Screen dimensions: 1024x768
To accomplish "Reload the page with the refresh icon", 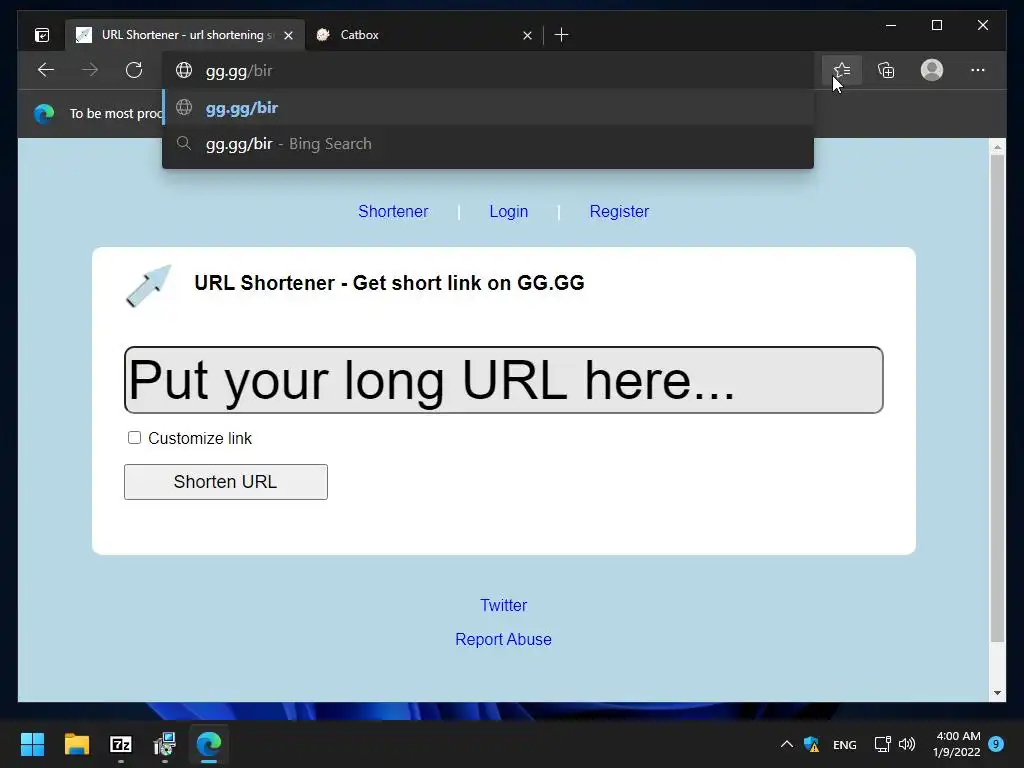I will click(134, 70).
